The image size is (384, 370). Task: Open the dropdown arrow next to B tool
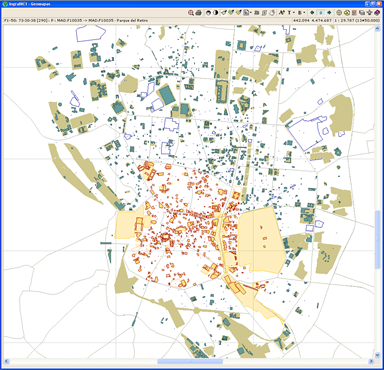pyautogui.click(x=304, y=13)
